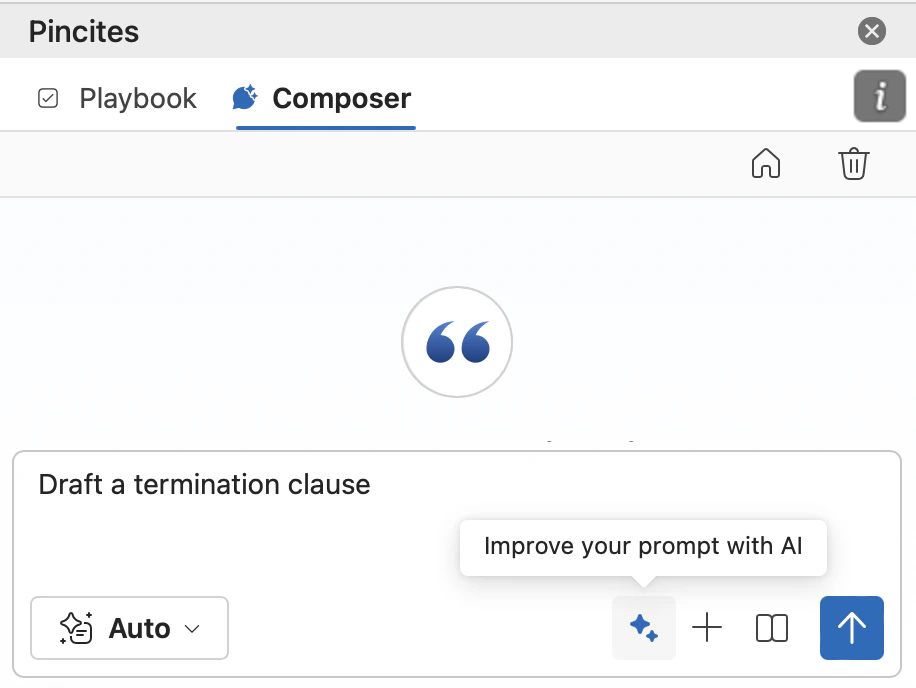Click the large quotation mark logo
Viewport: 916px width, 688px height.
457,342
